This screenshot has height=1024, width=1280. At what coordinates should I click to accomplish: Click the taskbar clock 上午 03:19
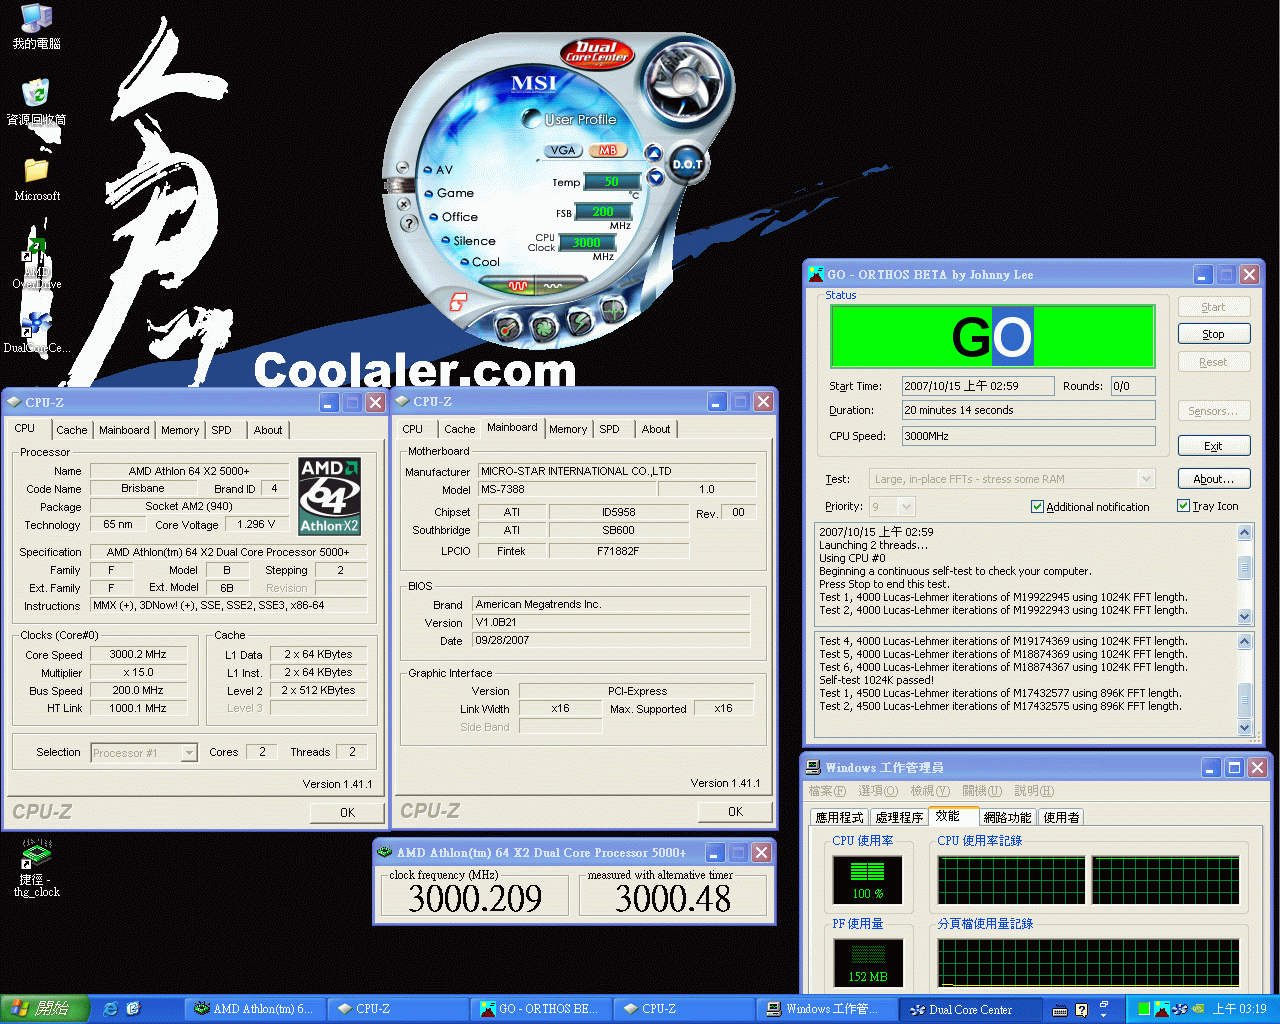tap(1240, 1009)
